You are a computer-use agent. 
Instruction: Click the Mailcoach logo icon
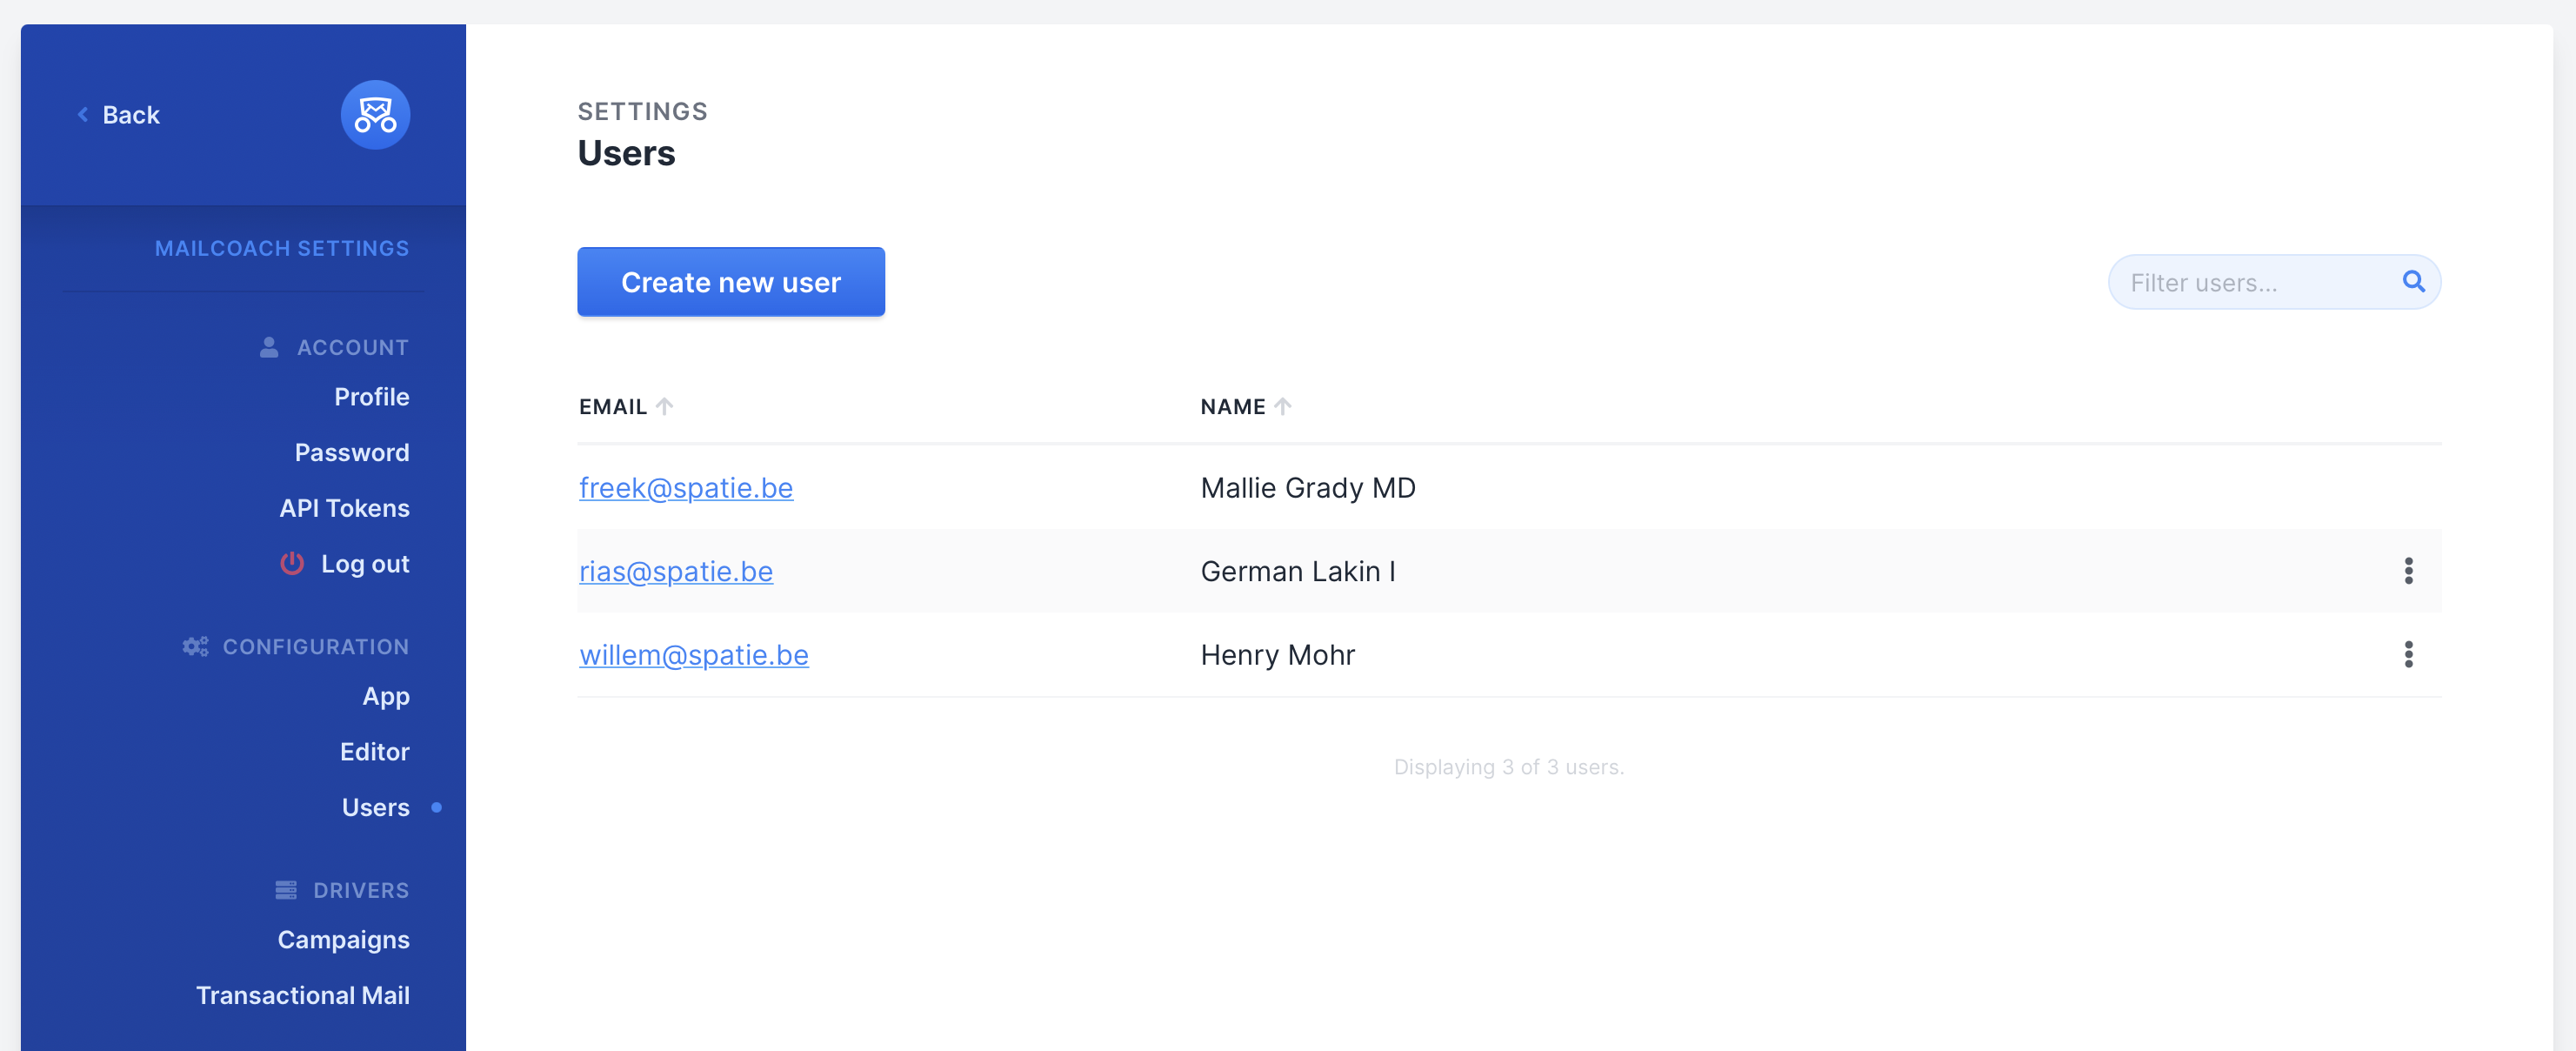(375, 115)
